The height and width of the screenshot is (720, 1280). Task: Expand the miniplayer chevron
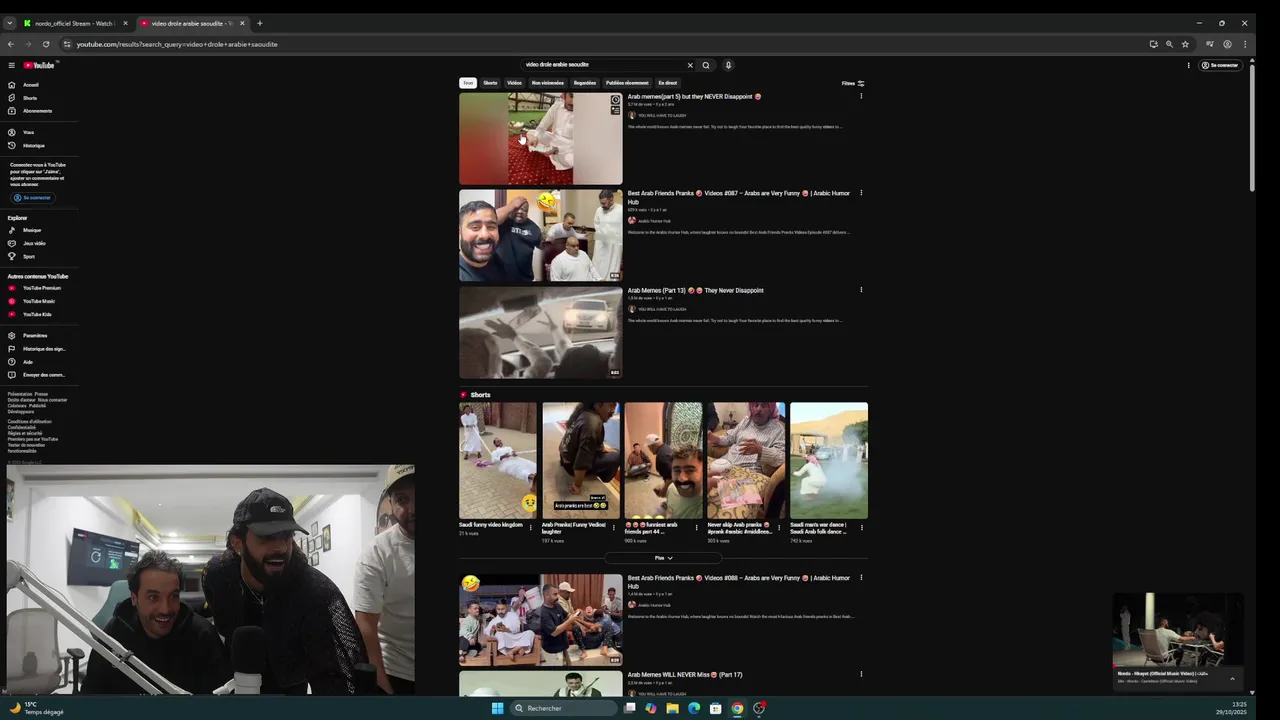coord(1232,678)
